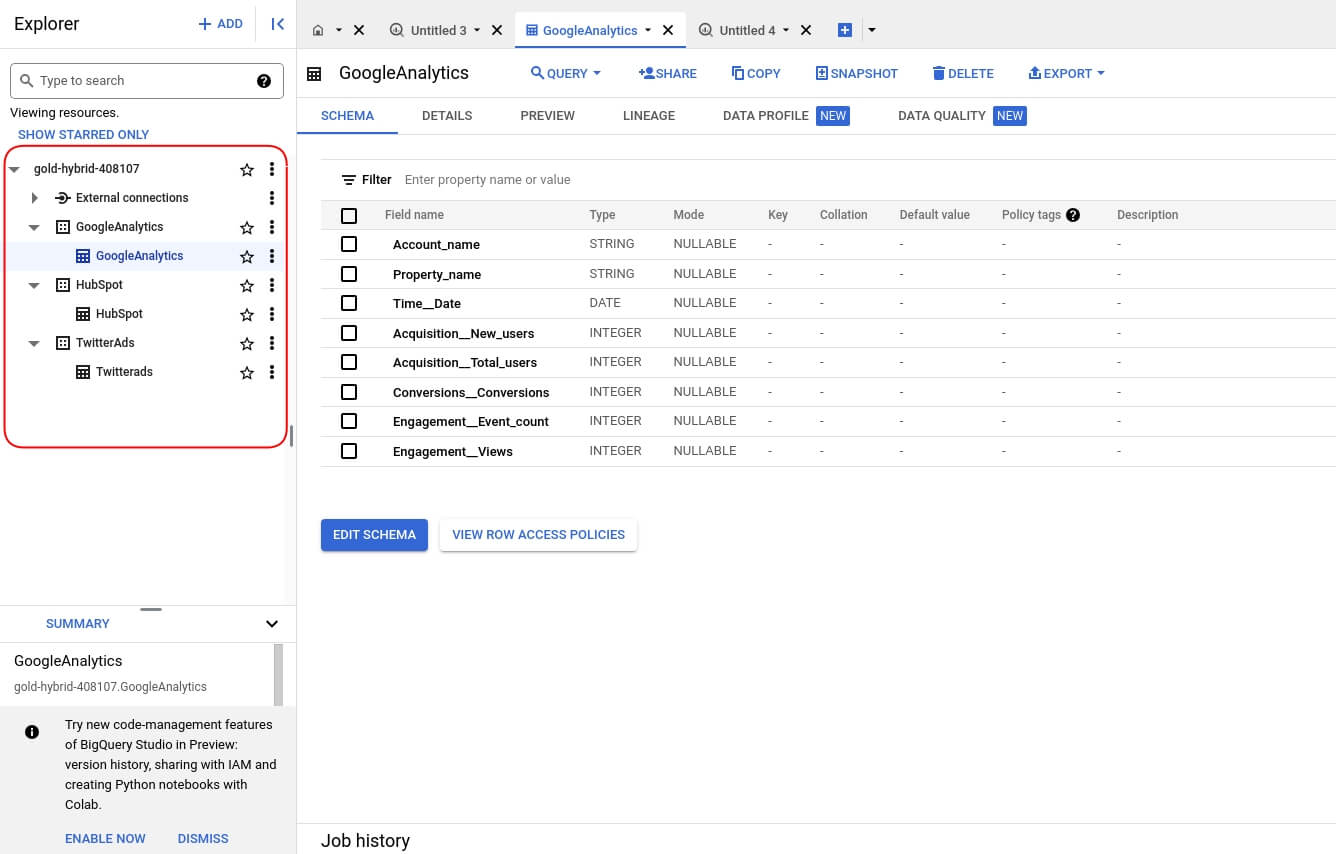The width and height of the screenshot is (1336, 854).
Task: Expand the External connections node
Action: (x=35, y=197)
